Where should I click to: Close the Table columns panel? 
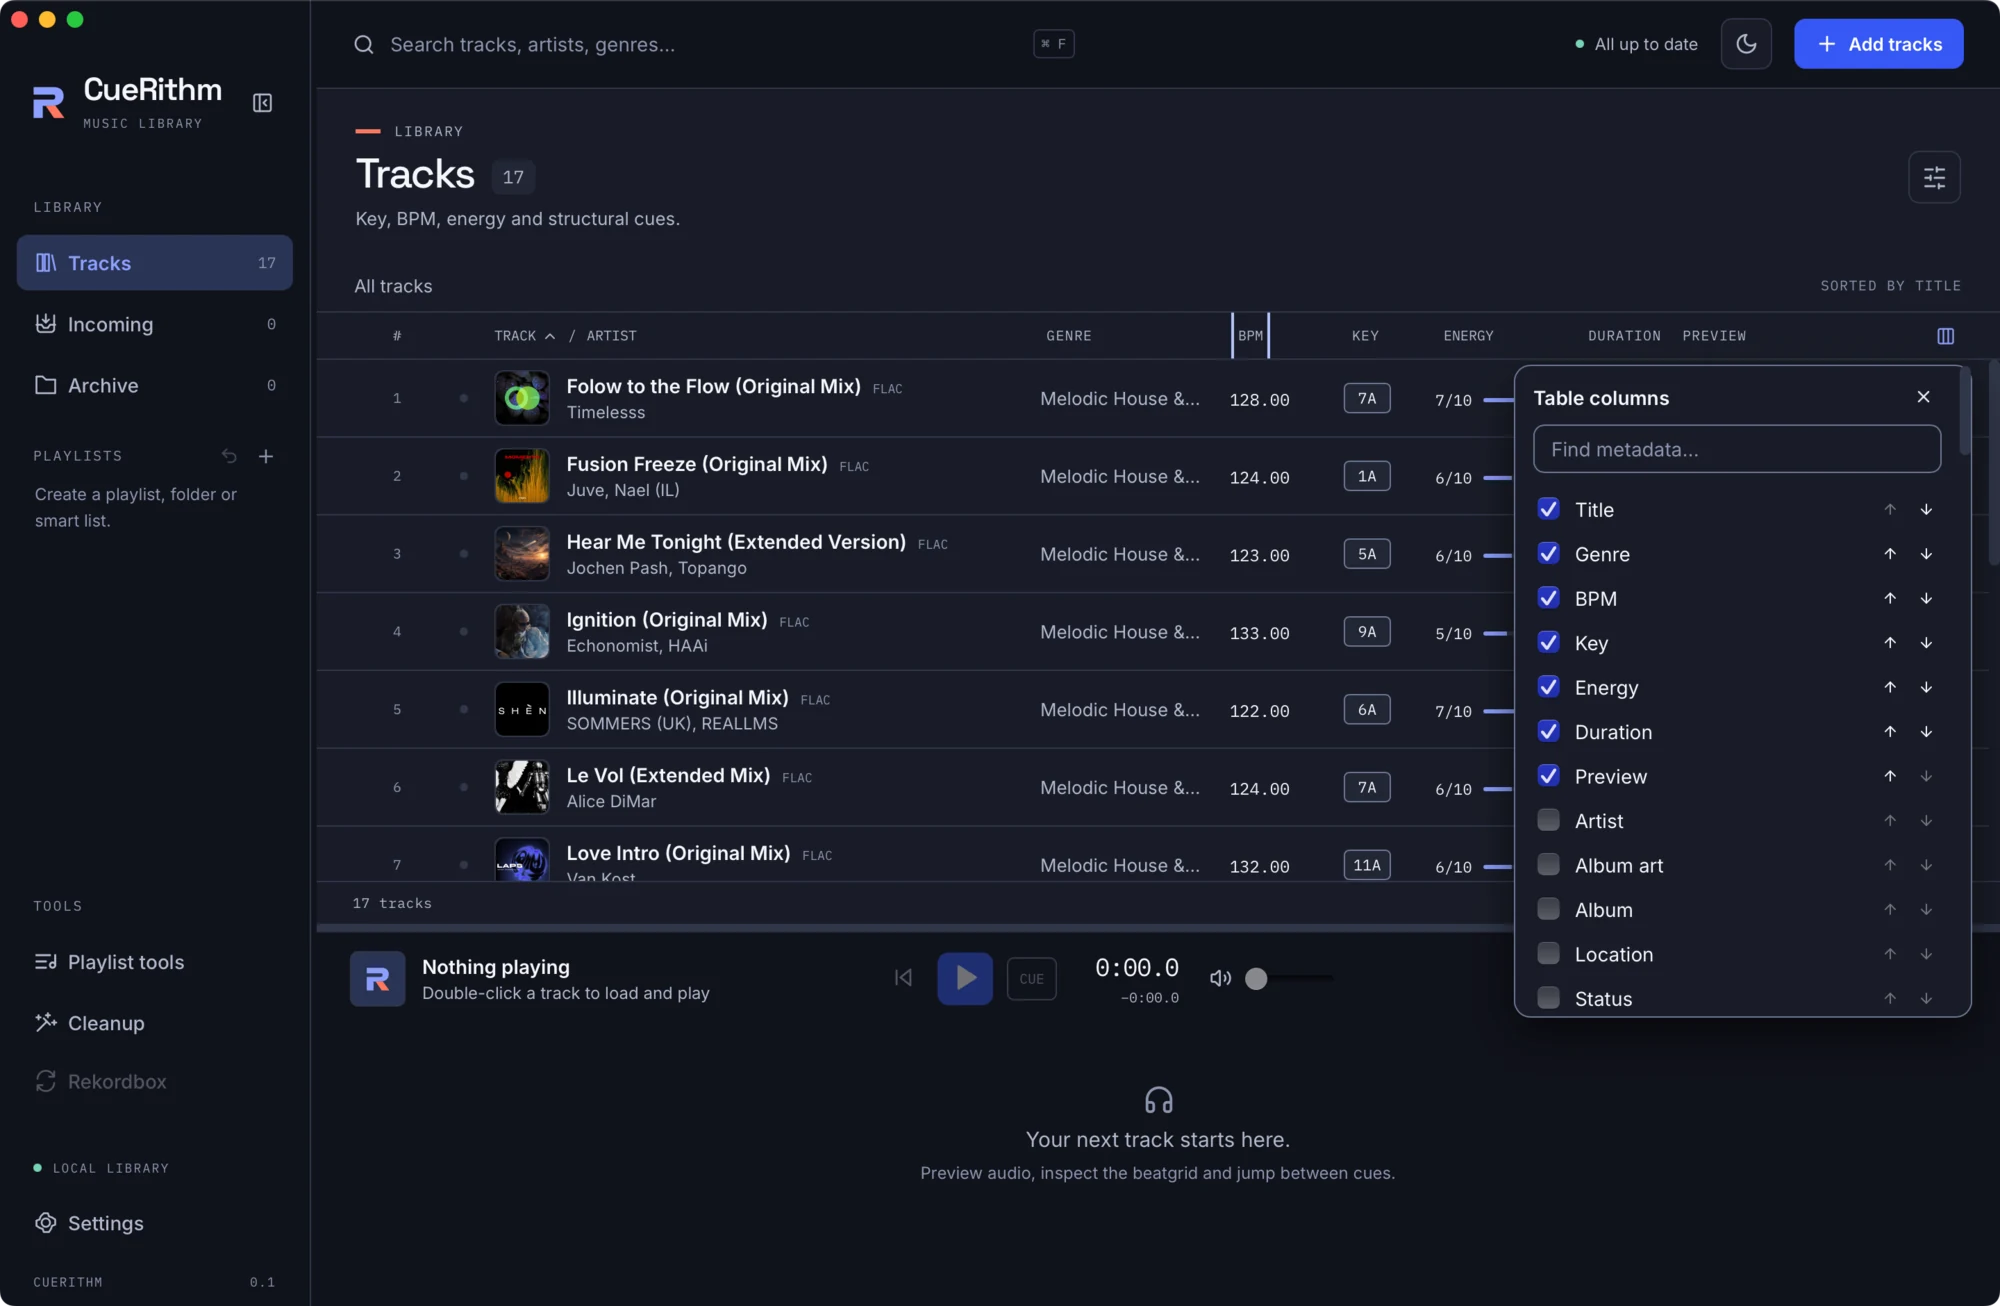1923,397
